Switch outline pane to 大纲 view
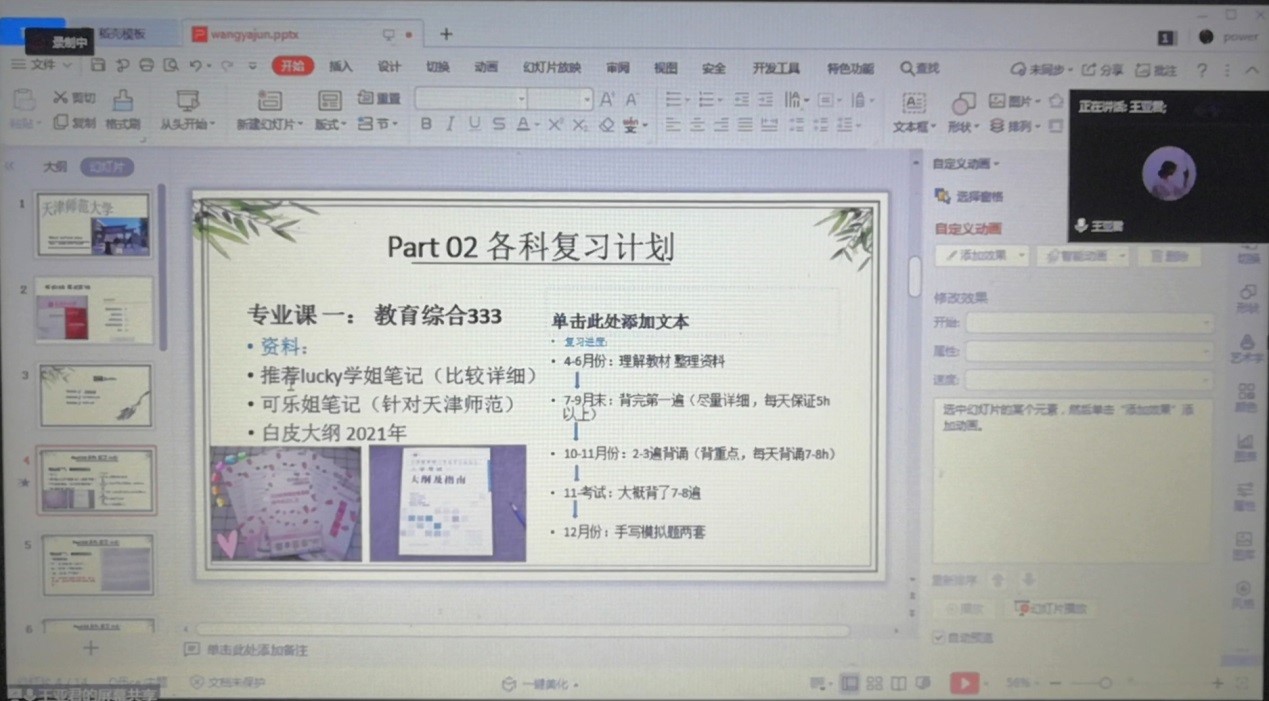The height and width of the screenshot is (701, 1269). tap(54, 167)
